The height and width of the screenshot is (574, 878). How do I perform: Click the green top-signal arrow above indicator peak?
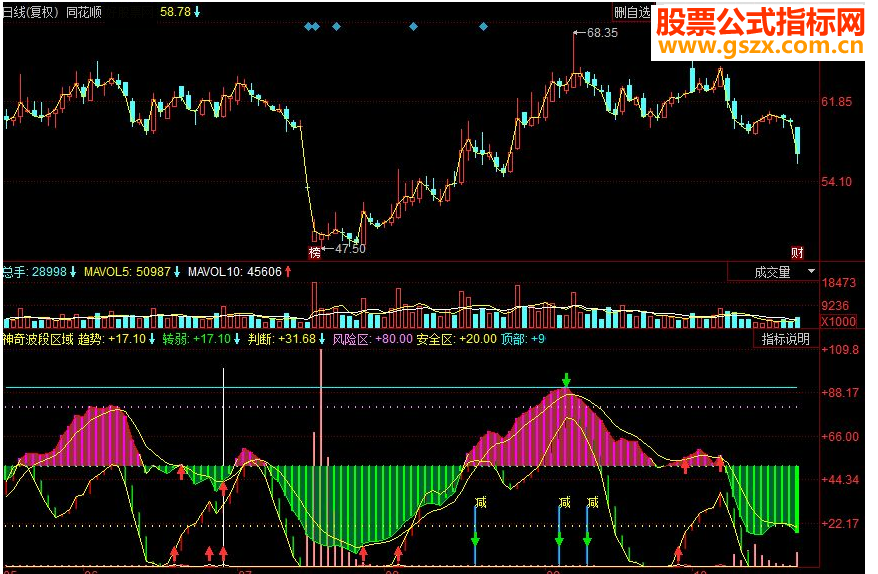point(567,379)
